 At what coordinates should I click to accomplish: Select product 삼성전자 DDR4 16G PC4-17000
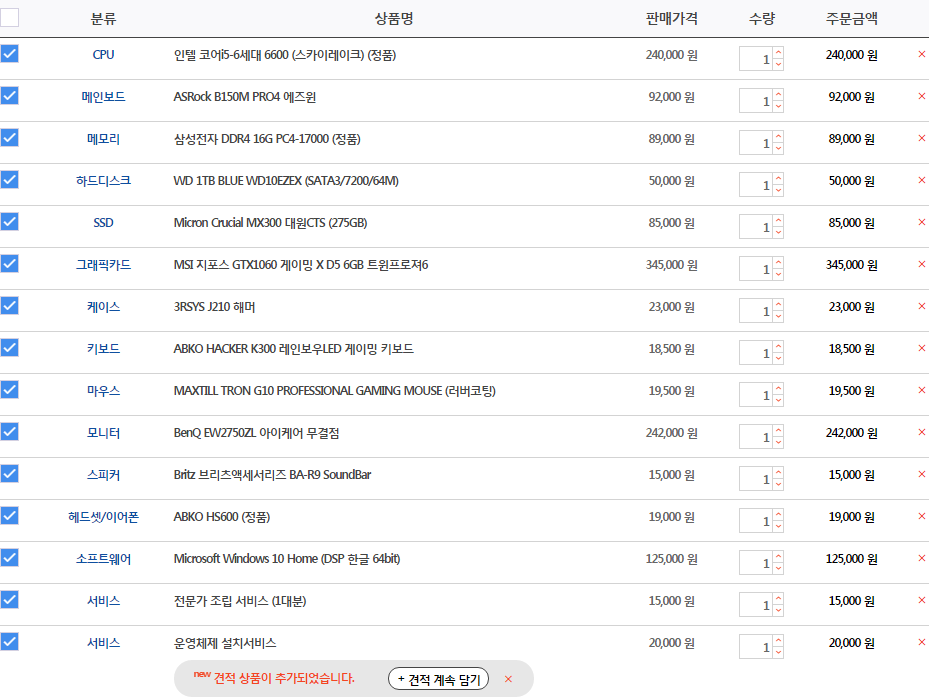tap(267, 139)
